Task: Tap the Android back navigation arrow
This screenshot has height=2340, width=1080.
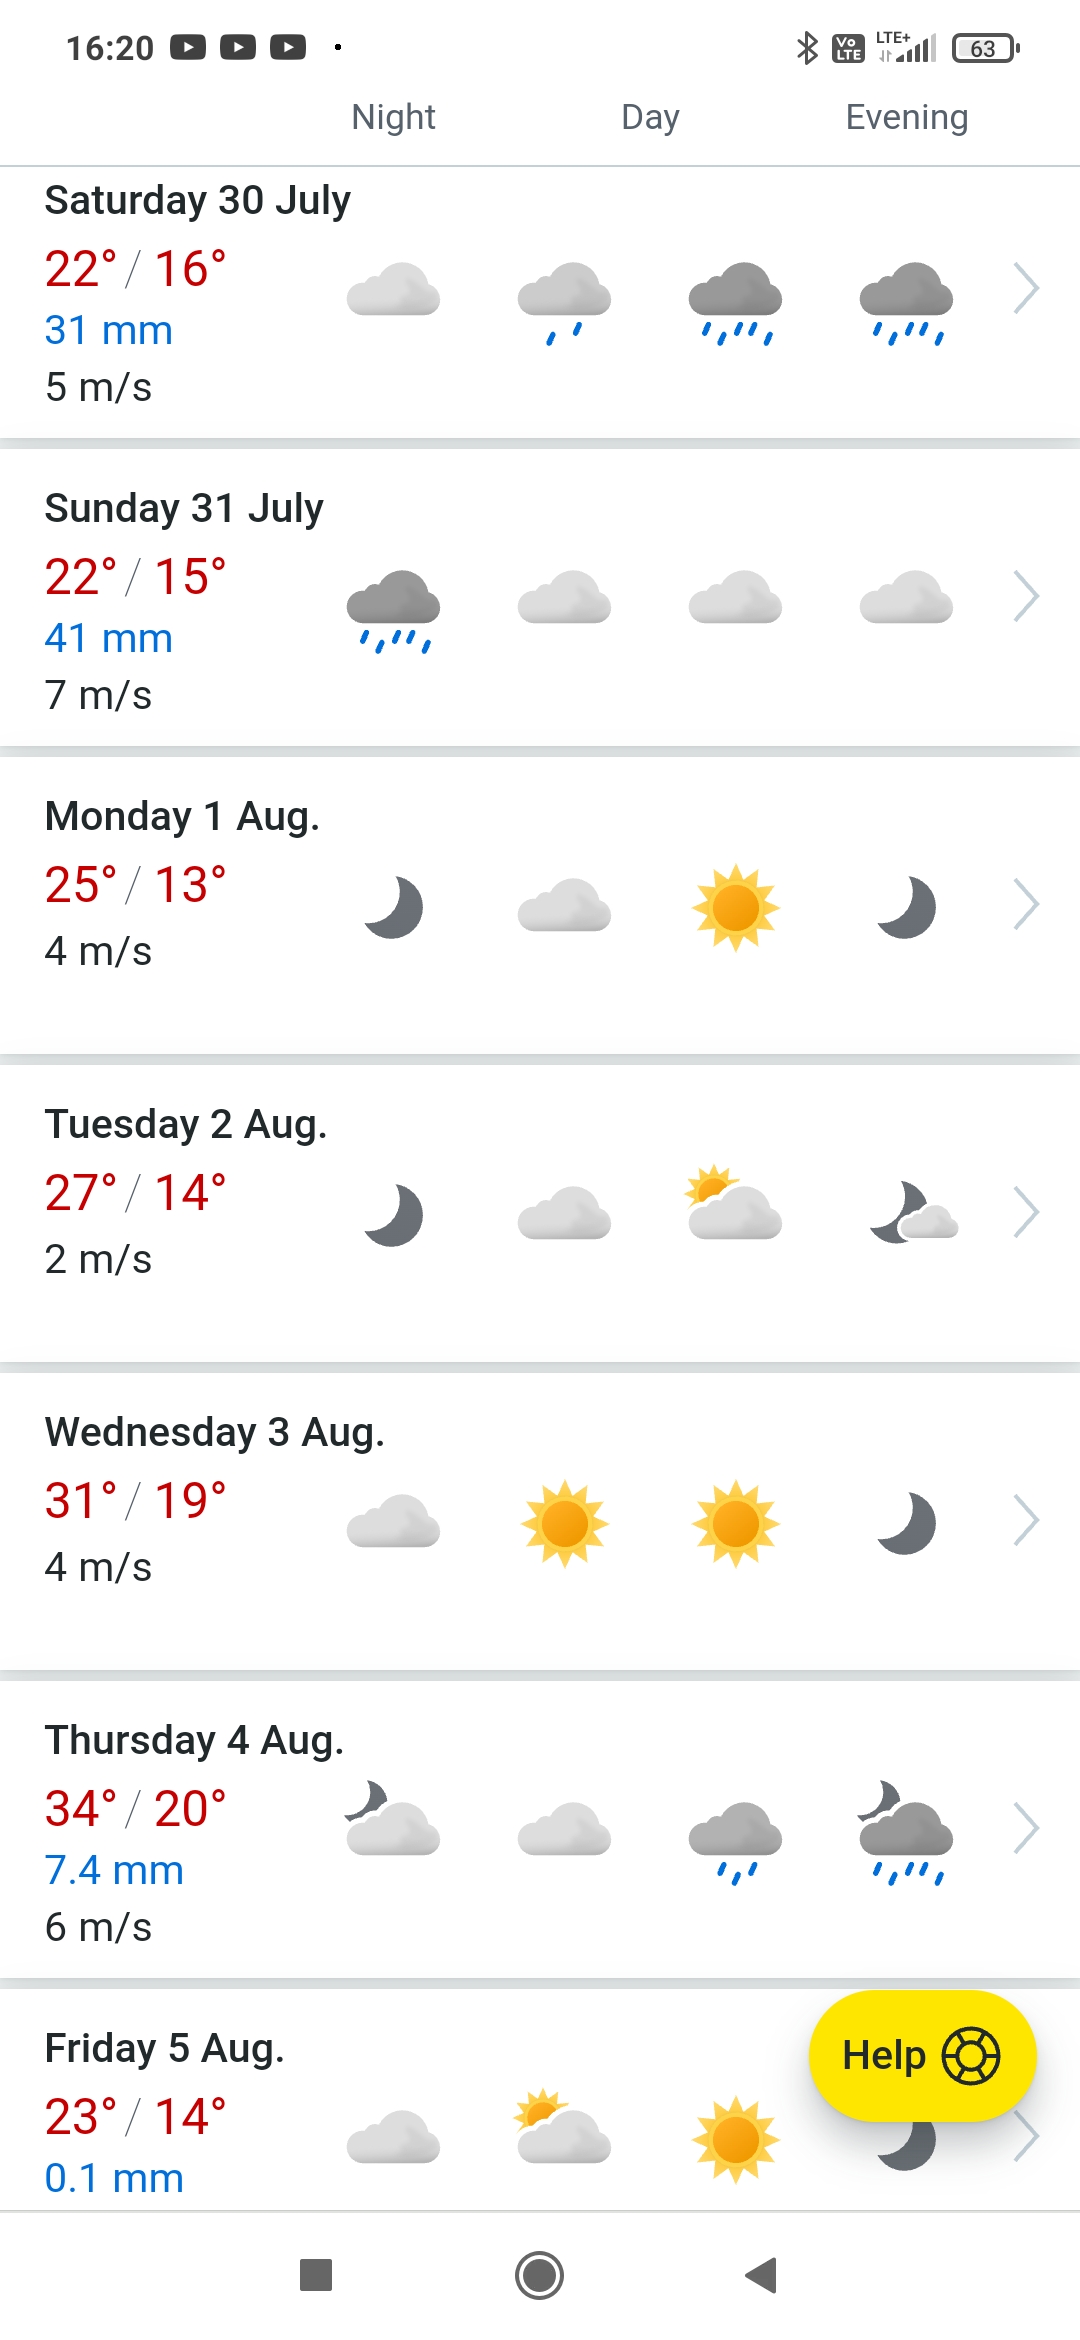Action: point(762,2275)
